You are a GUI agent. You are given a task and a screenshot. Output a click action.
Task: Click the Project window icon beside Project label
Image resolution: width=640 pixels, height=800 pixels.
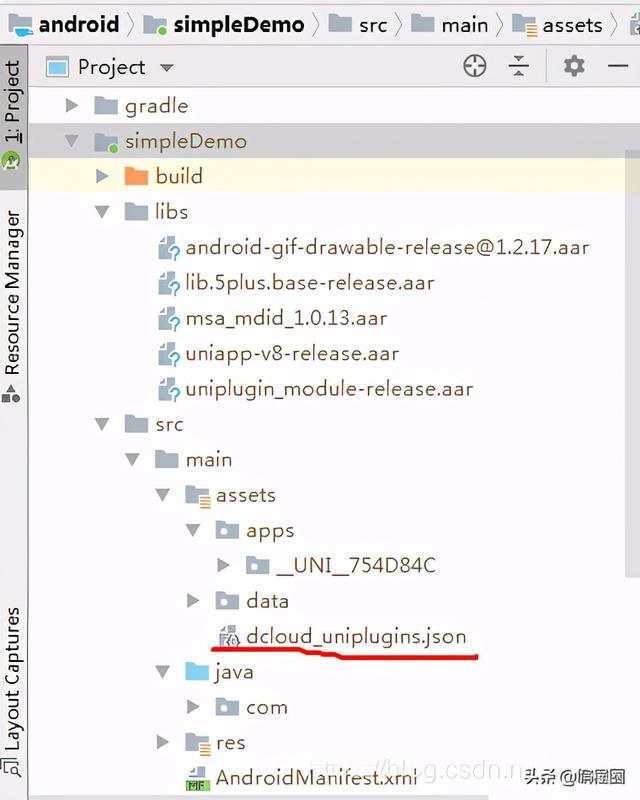(57, 67)
